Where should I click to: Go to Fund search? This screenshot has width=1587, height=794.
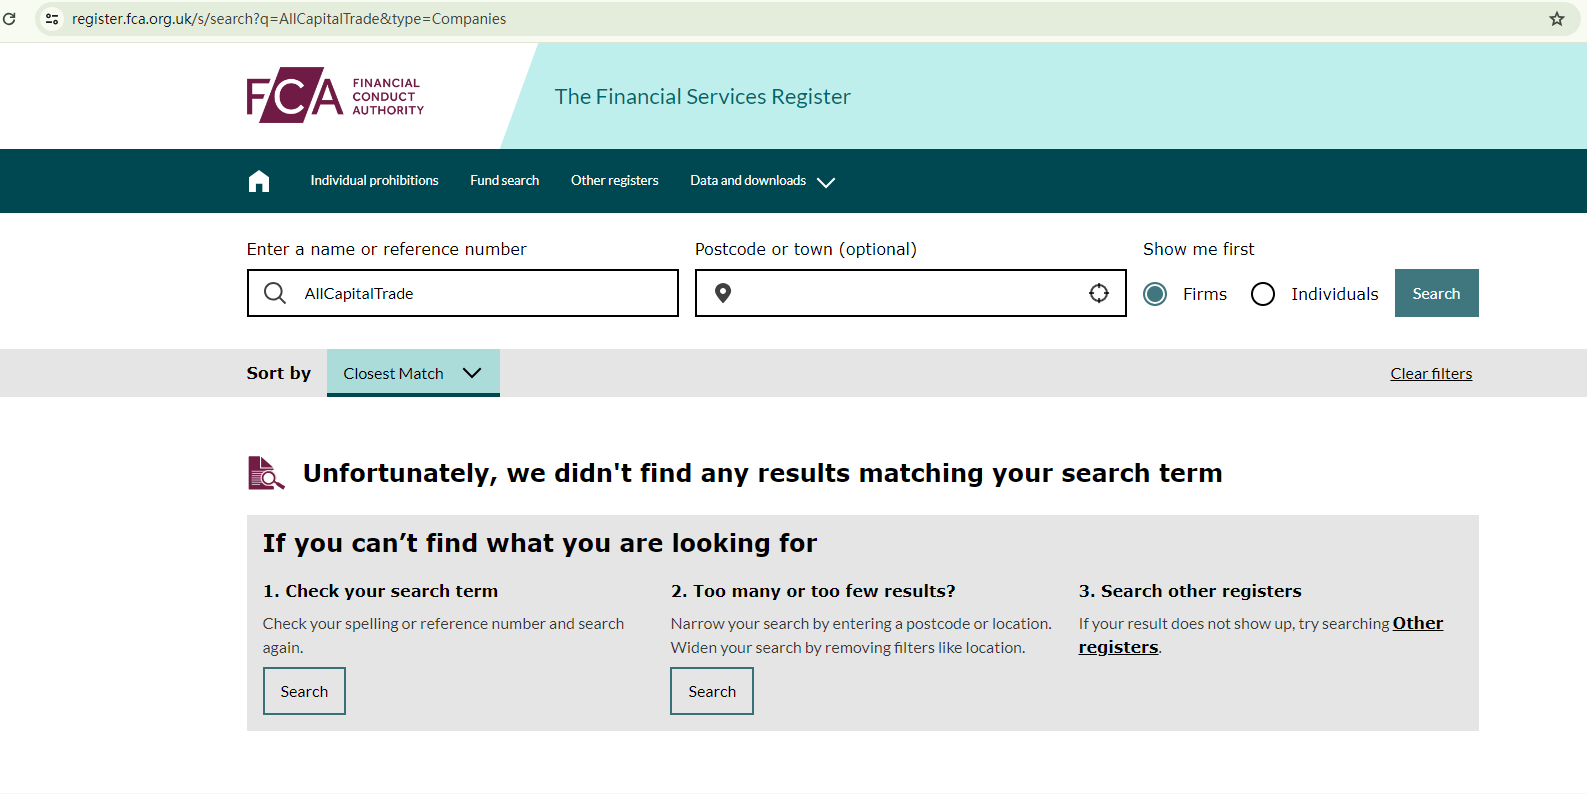(x=504, y=181)
